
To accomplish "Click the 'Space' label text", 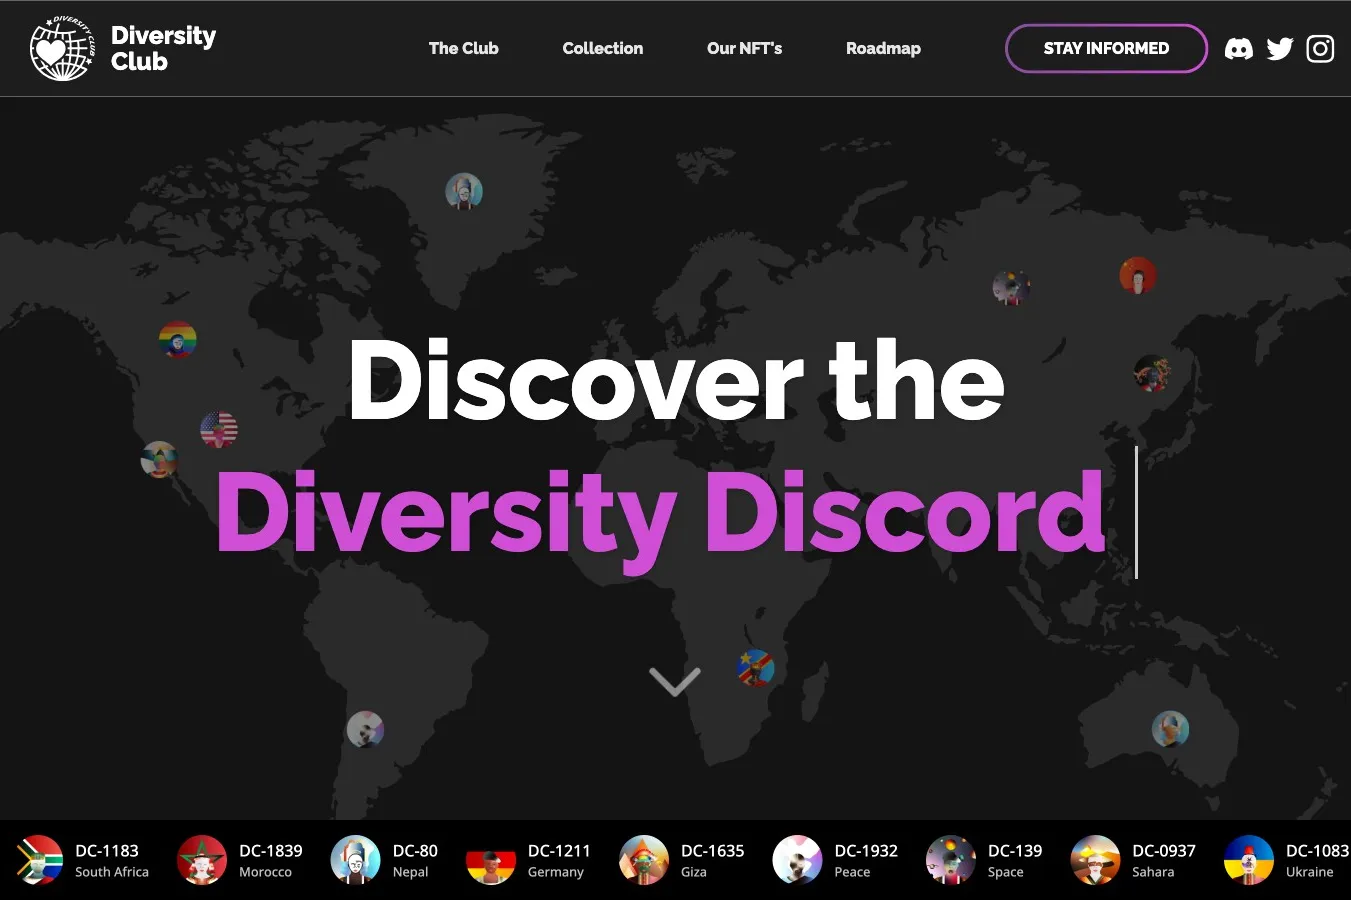I will (x=1006, y=872).
